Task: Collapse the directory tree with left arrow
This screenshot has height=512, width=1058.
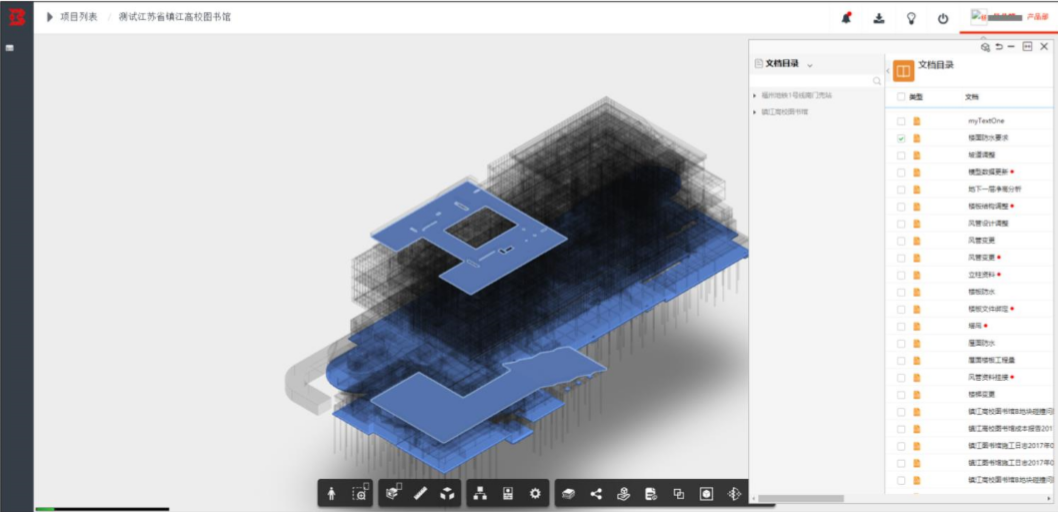Action: tap(887, 71)
